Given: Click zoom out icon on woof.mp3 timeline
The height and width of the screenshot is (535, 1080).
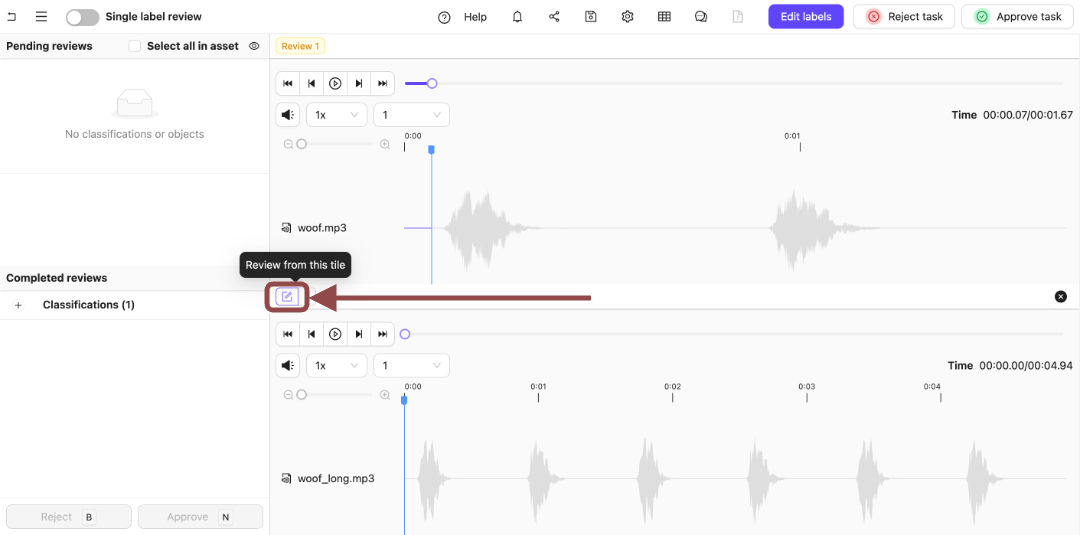Looking at the screenshot, I should pos(289,144).
